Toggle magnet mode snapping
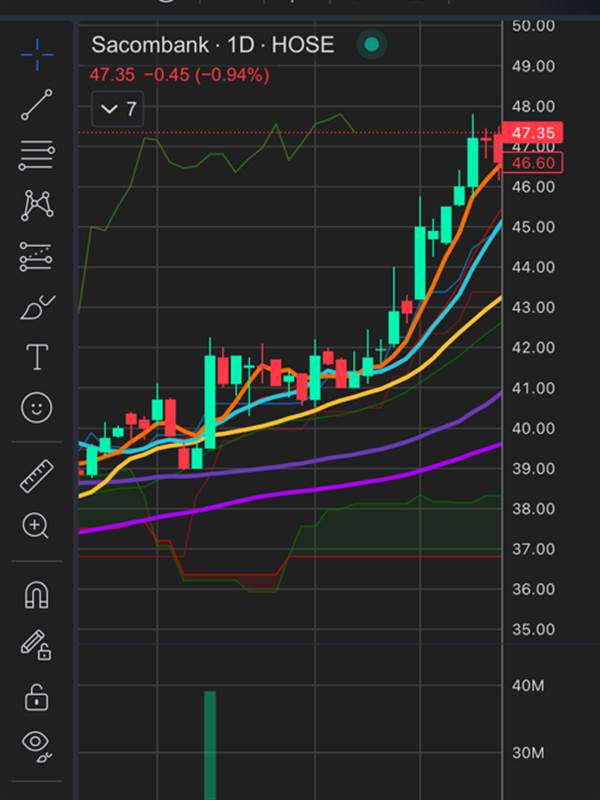Screen dimensions: 600x800 click(x=37, y=595)
